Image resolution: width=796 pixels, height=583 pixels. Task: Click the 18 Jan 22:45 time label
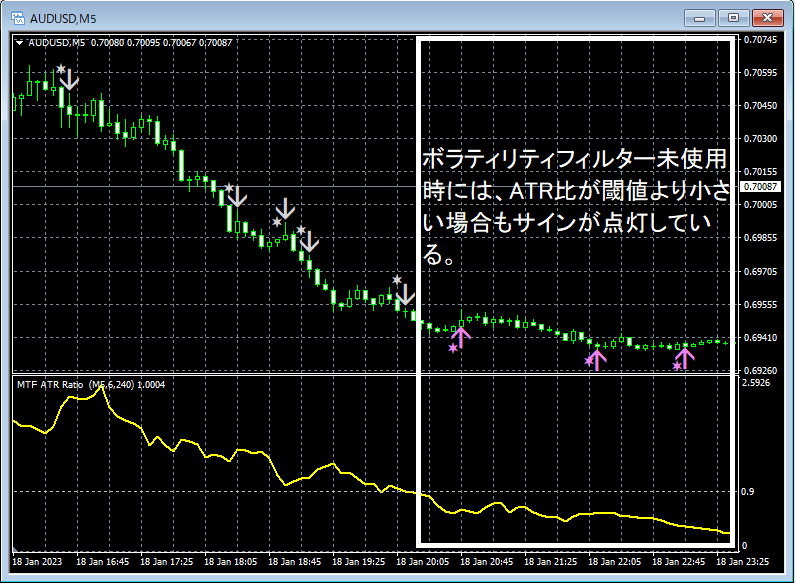(x=678, y=562)
